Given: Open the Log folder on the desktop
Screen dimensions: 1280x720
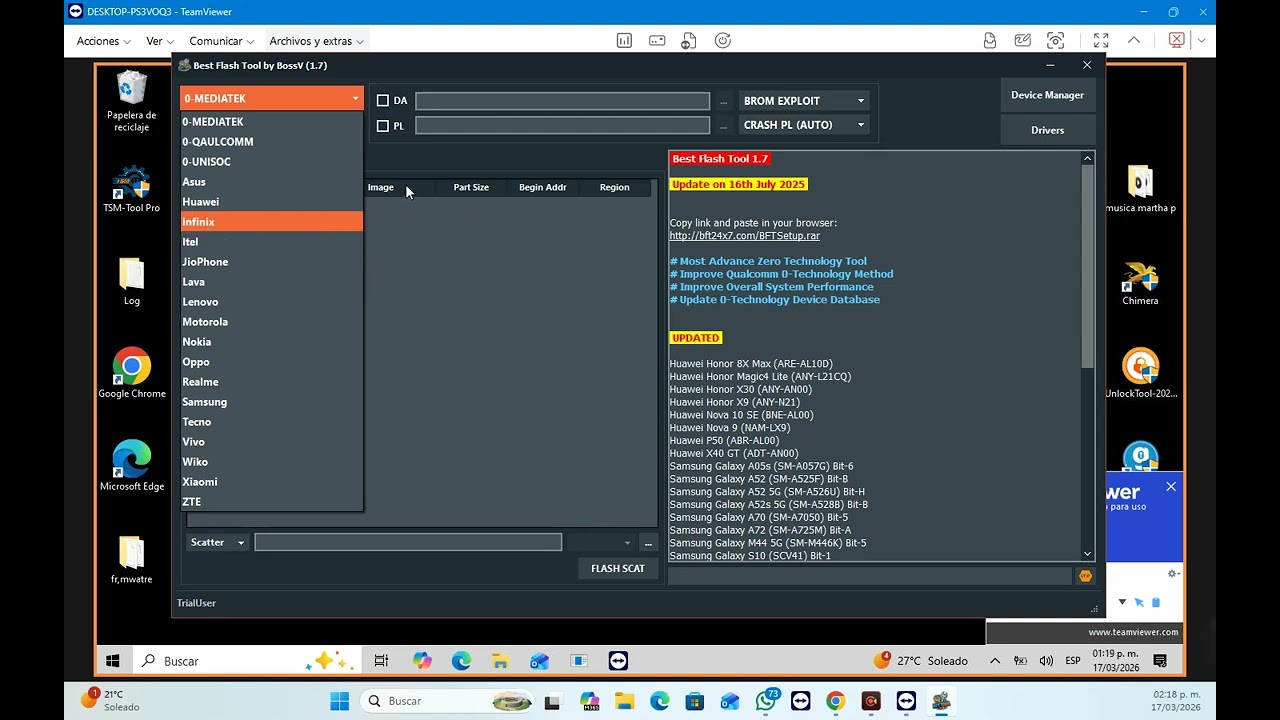Looking at the screenshot, I should click(x=131, y=282).
